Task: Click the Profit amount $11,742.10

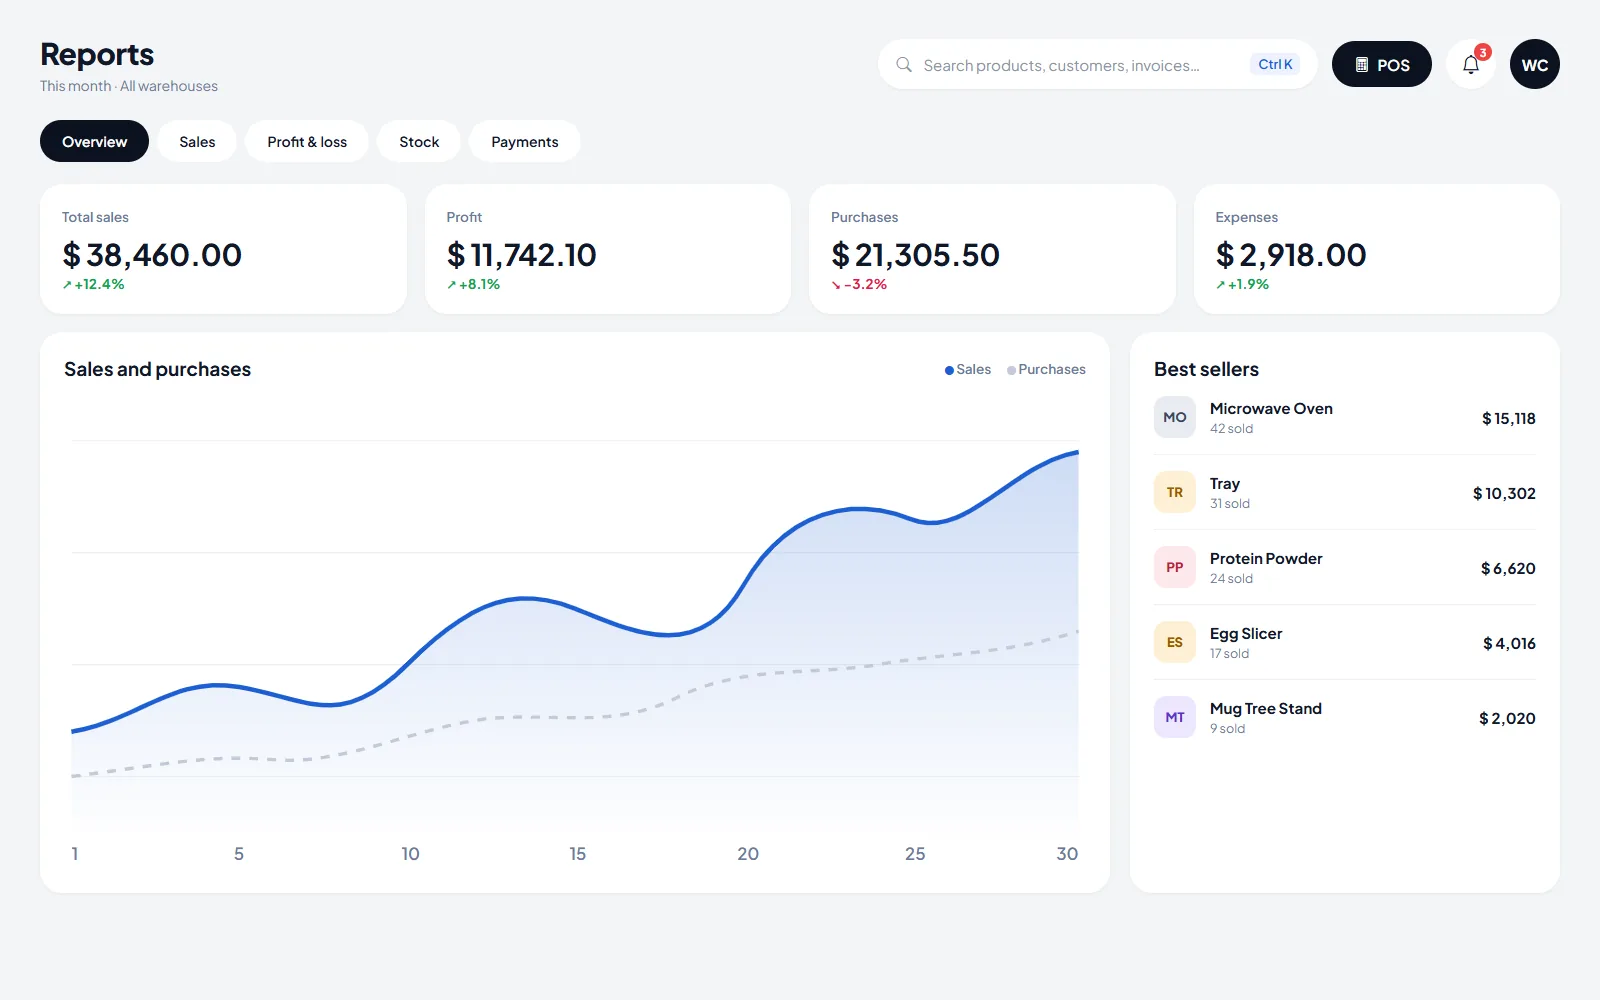Action: 521,255
